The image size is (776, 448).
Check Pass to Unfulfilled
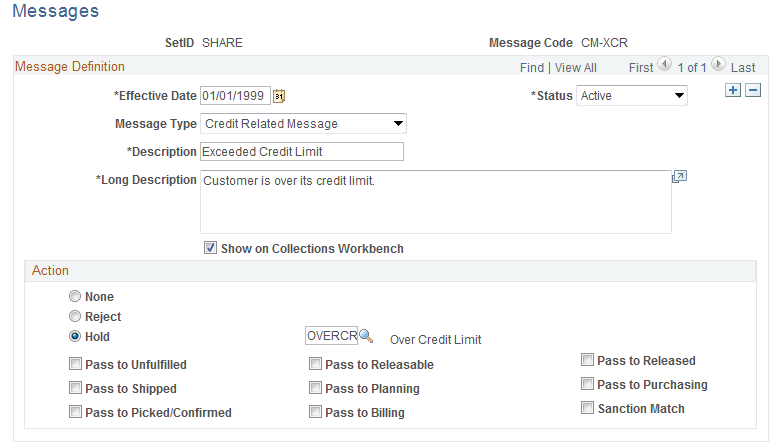point(75,364)
